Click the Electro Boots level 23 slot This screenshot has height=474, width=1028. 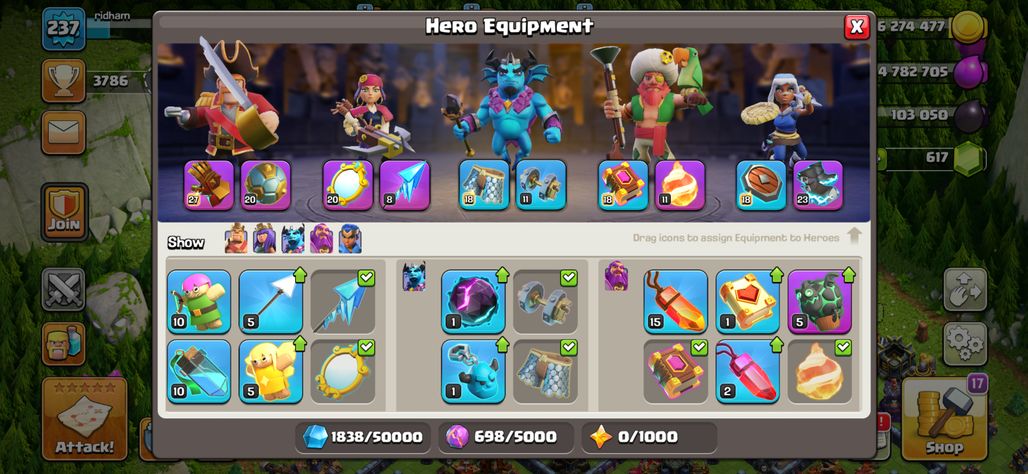click(x=818, y=185)
